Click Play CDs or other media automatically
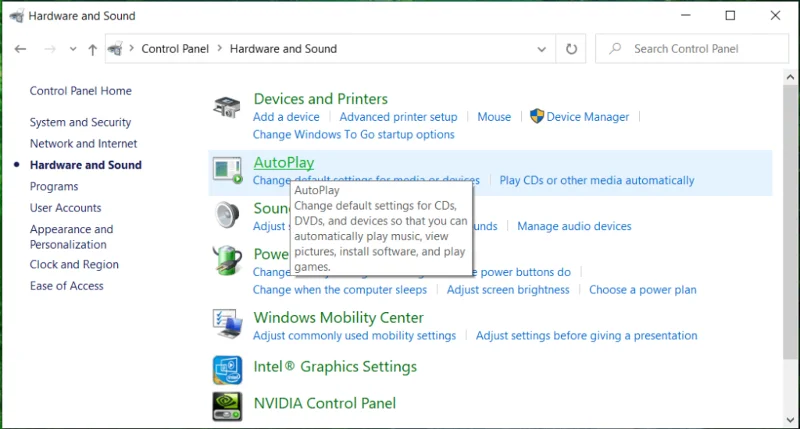This screenshot has height=429, width=800. click(597, 181)
